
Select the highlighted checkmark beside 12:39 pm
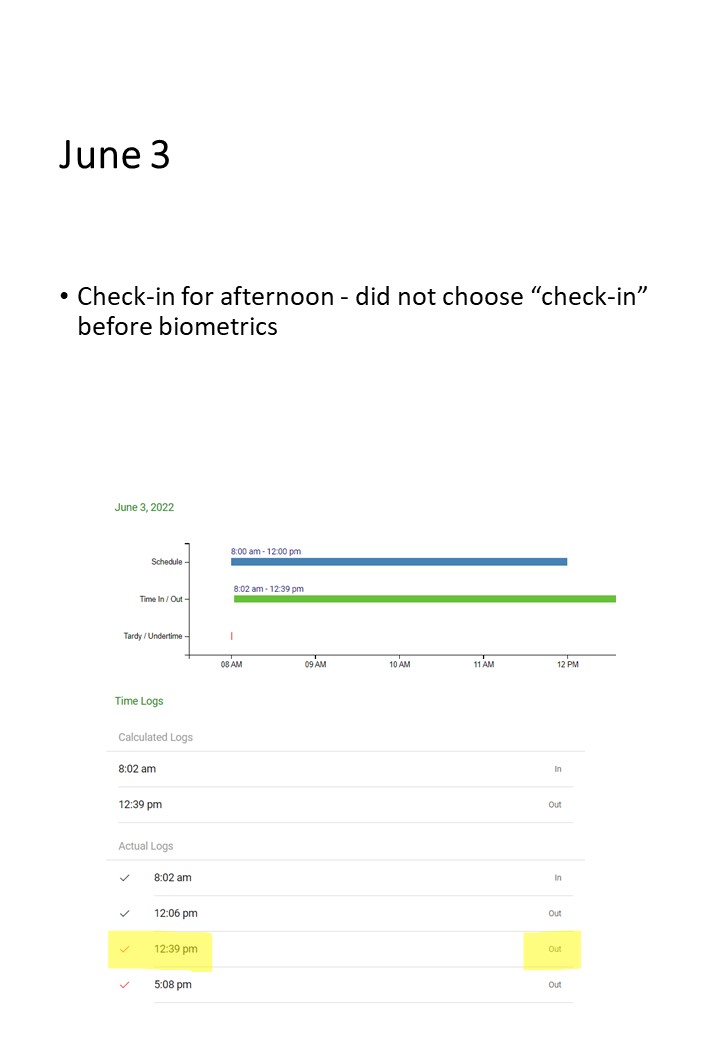click(125, 949)
